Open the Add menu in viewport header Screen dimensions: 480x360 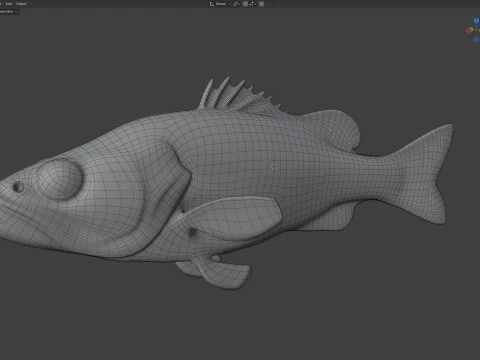[x=9, y=4]
